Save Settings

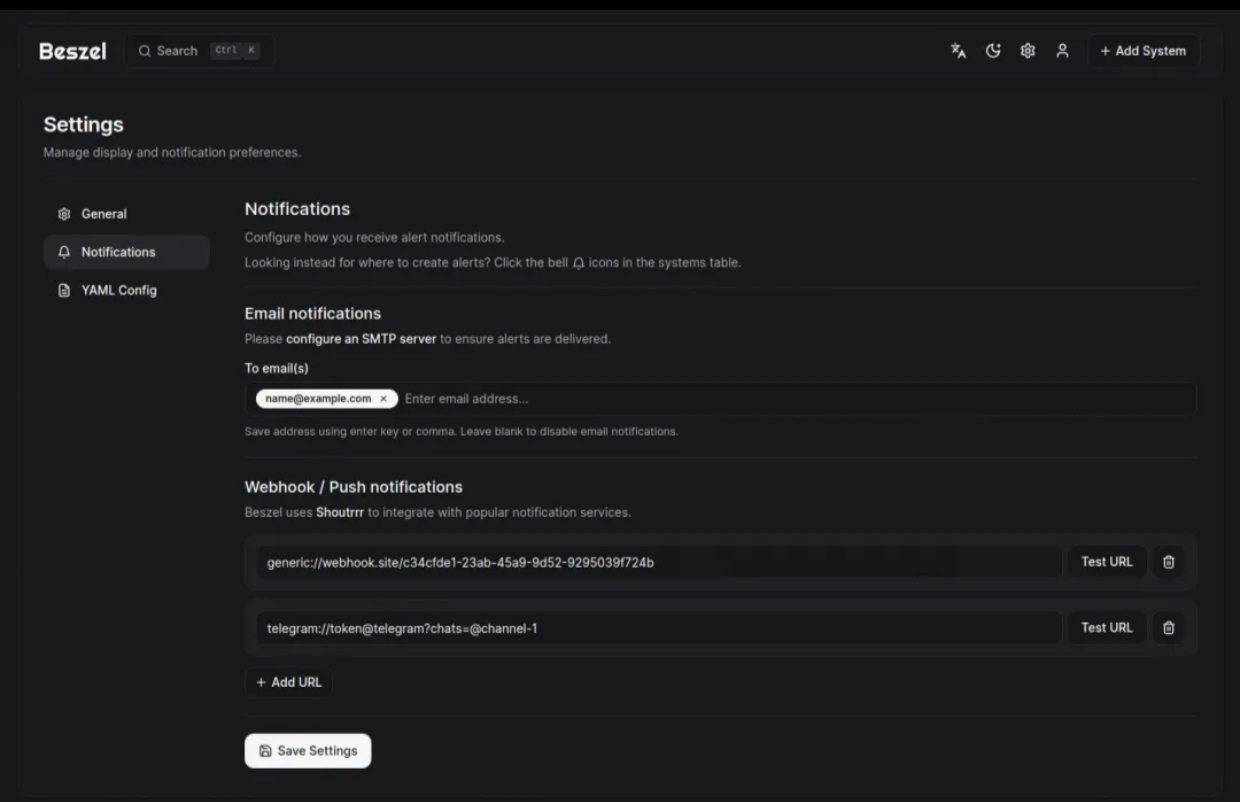point(307,751)
